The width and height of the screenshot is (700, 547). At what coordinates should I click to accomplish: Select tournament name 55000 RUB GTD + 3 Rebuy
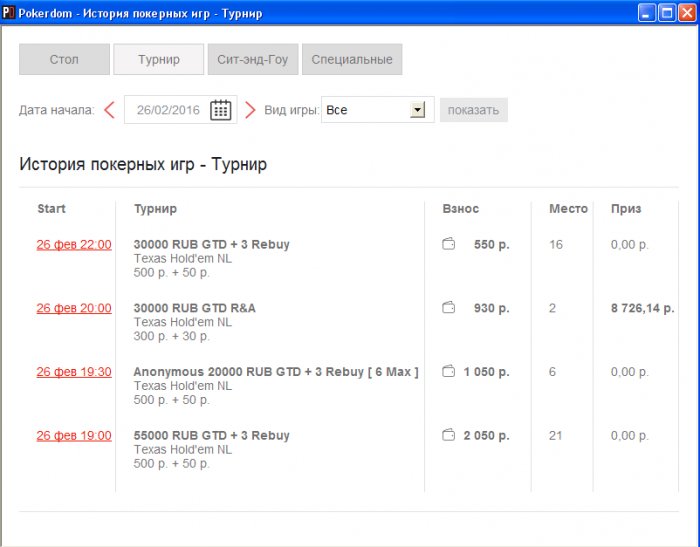click(212, 435)
